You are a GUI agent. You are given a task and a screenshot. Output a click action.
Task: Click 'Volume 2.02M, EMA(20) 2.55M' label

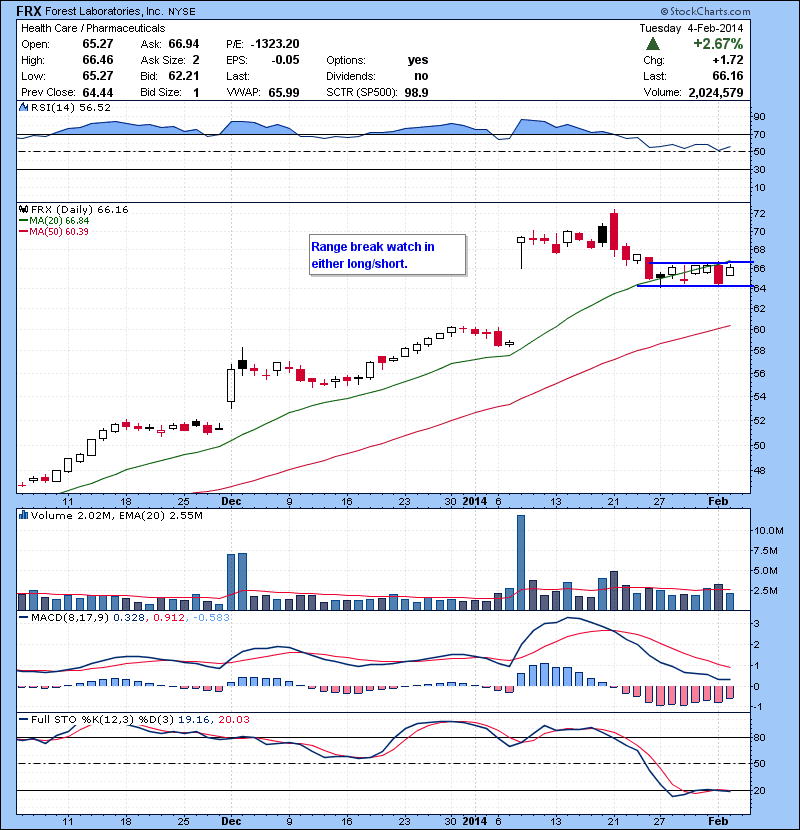pyautogui.click(x=116, y=516)
